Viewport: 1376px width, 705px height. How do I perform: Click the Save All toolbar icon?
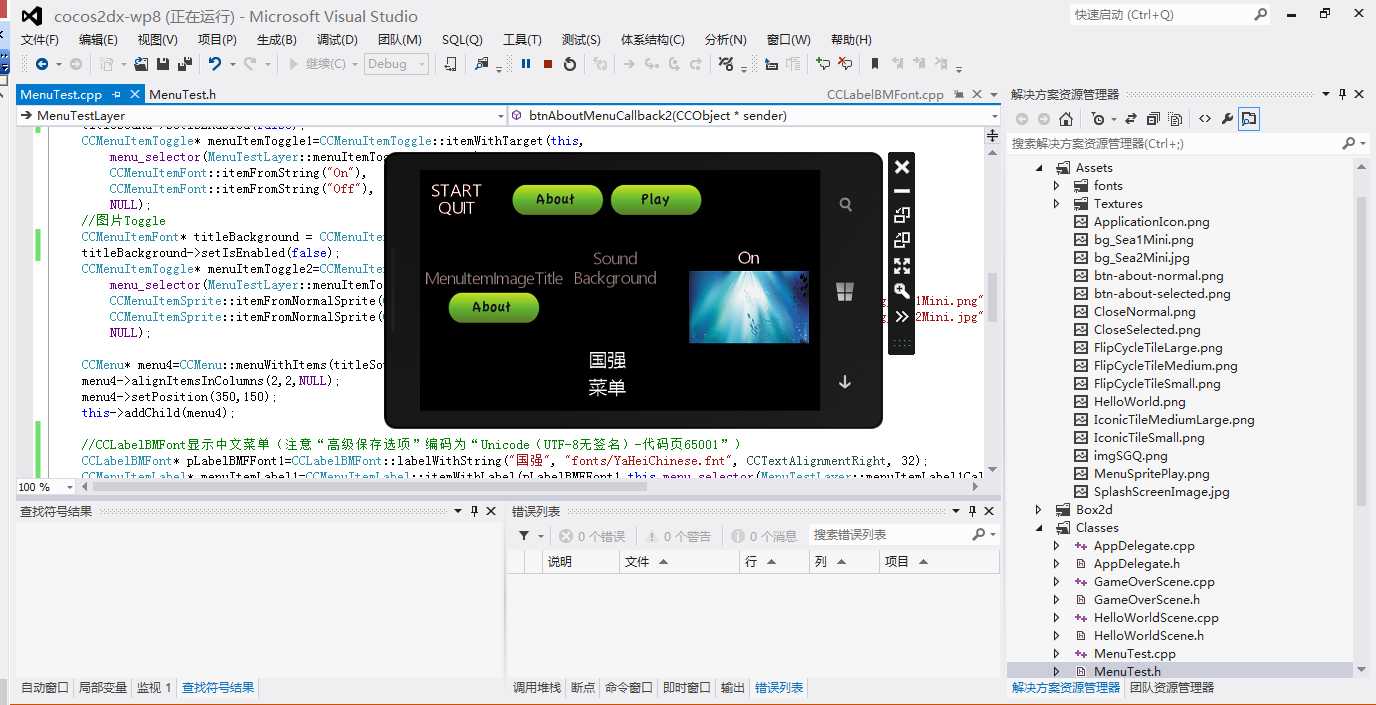tap(185, 64)
